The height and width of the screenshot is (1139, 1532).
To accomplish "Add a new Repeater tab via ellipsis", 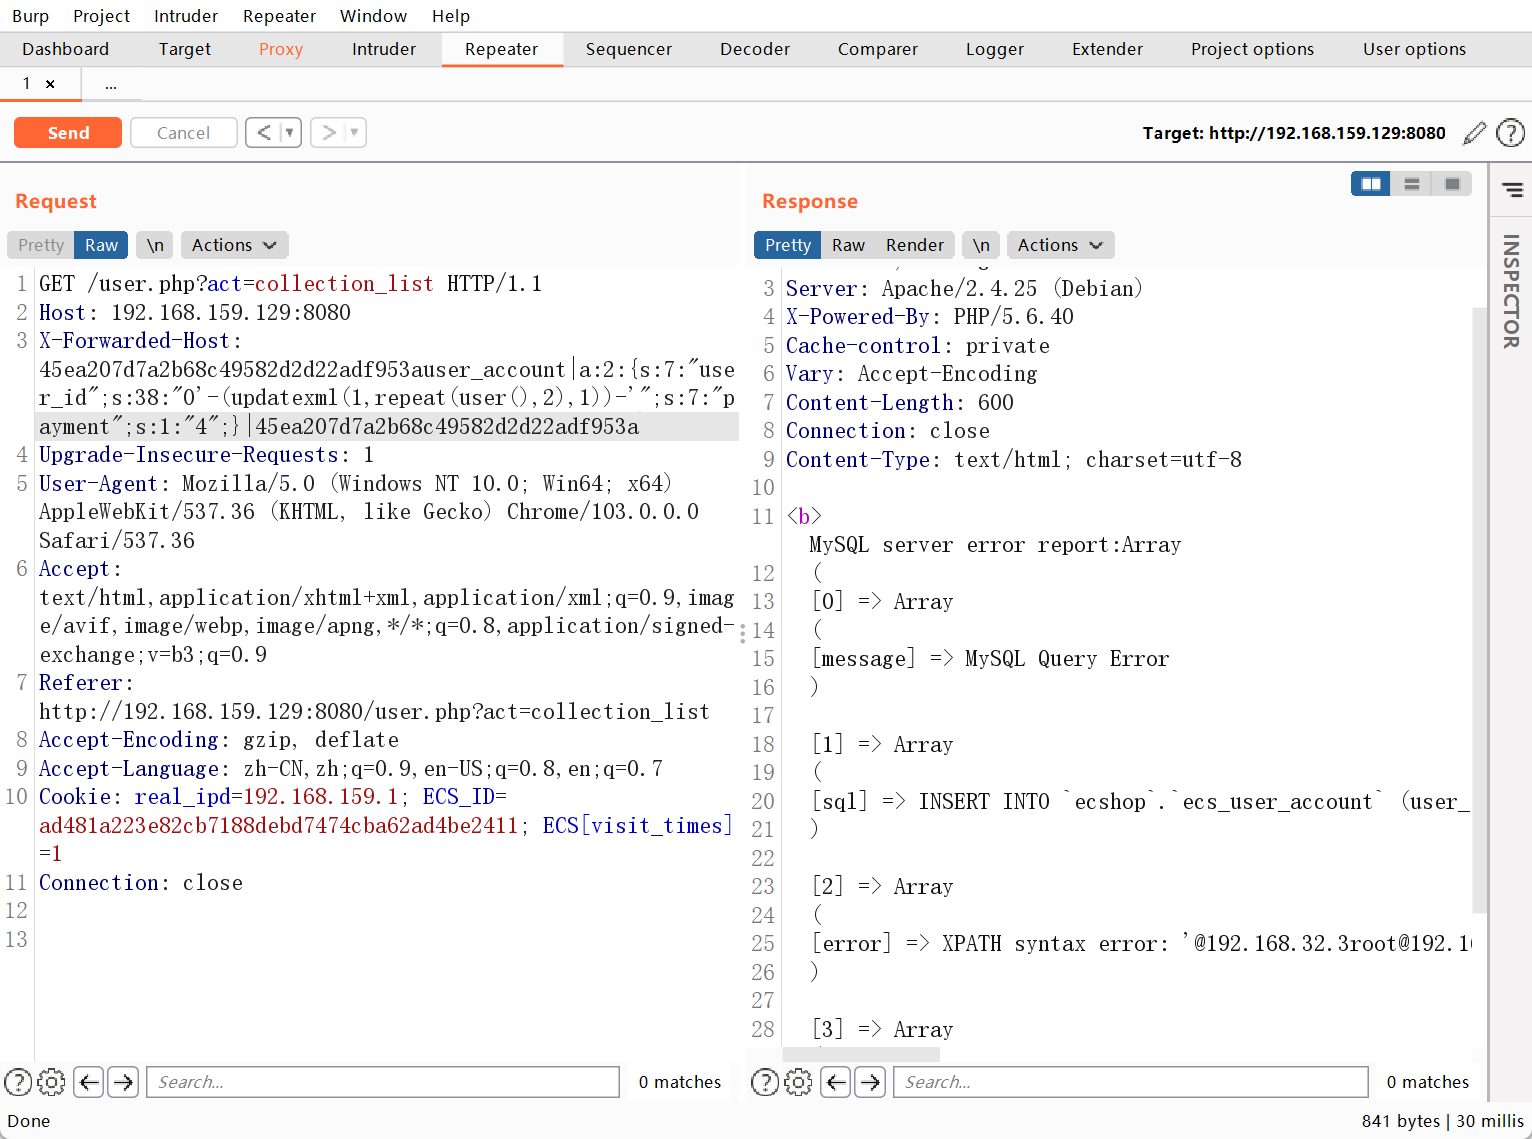I will click(111, 84).
